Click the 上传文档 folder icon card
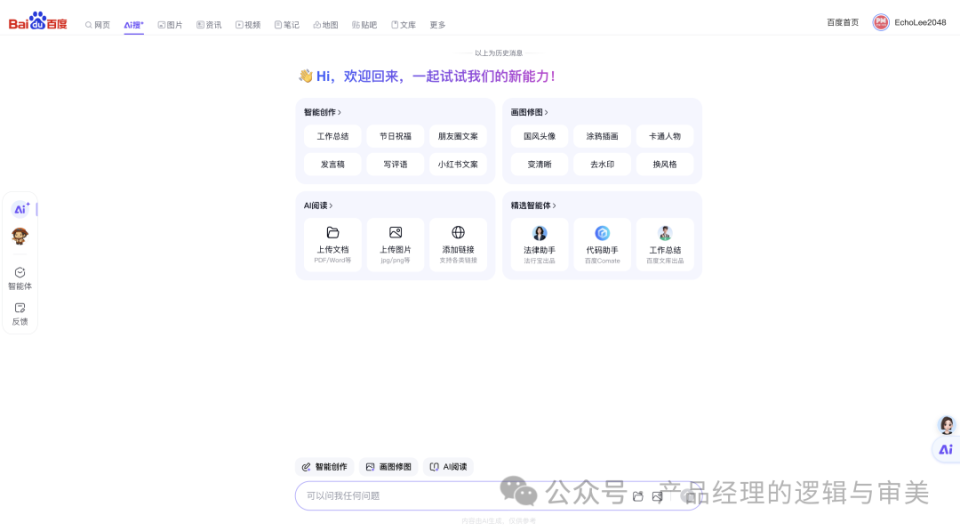960x531 pixels. [332, 244]
